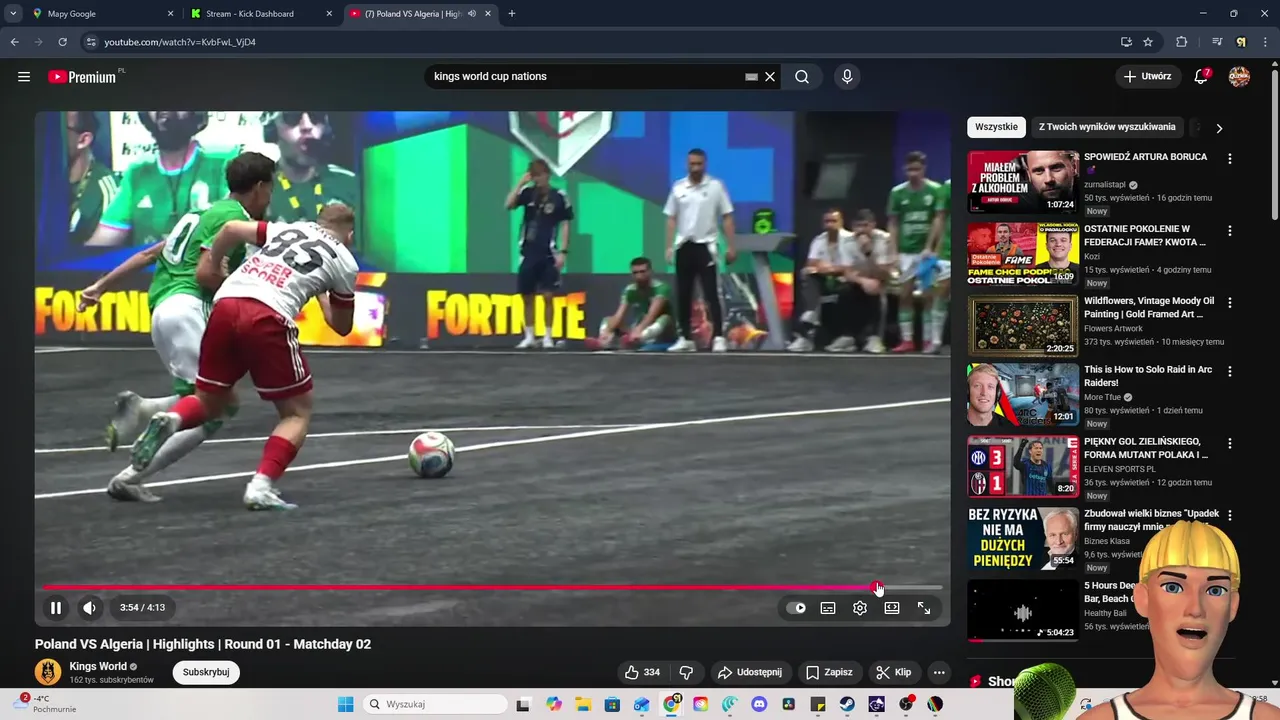Open Wildflowers Vintage Moody Oil Painting thumbnail

pos(1023,326)
